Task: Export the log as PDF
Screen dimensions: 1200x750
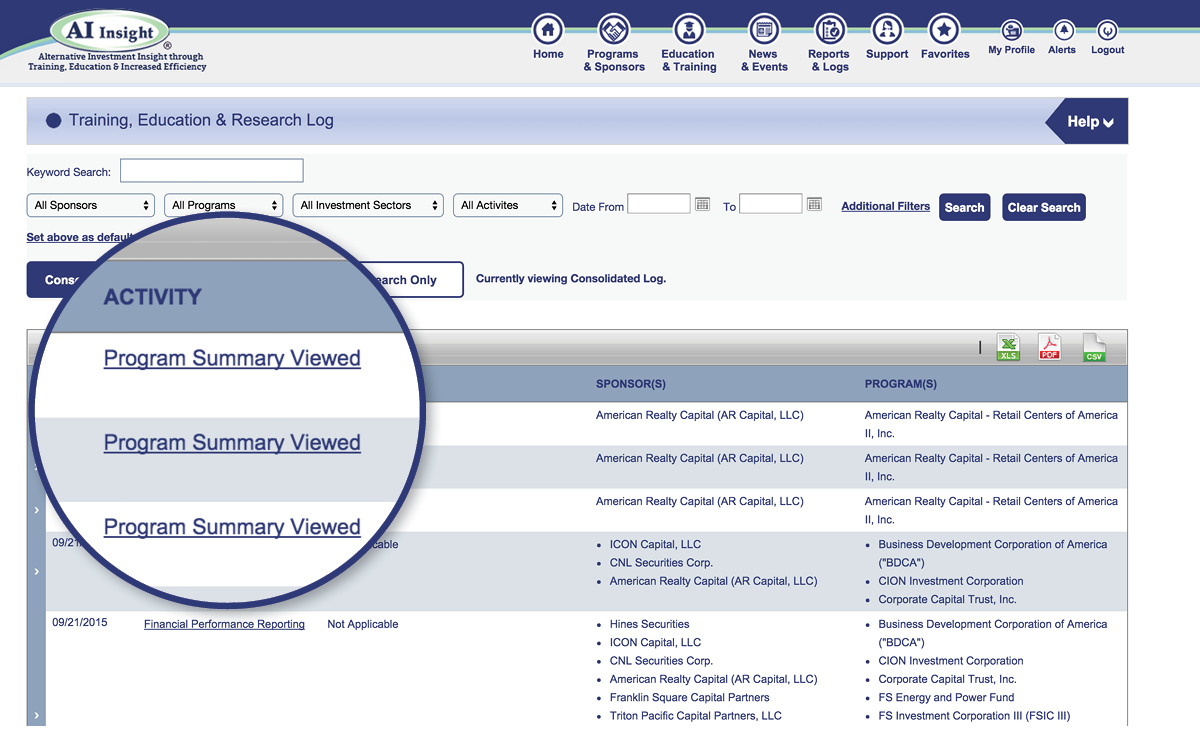Action: coord(1049,347)
